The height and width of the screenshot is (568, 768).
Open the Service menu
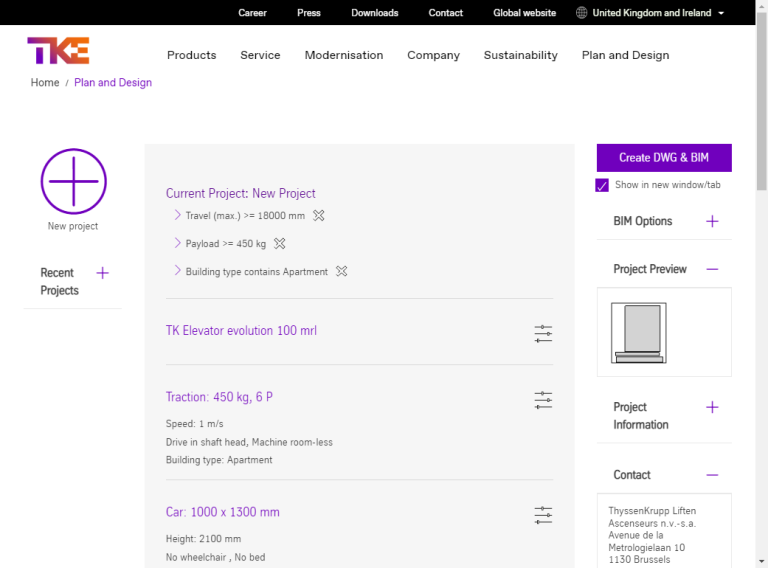(260, 55)
